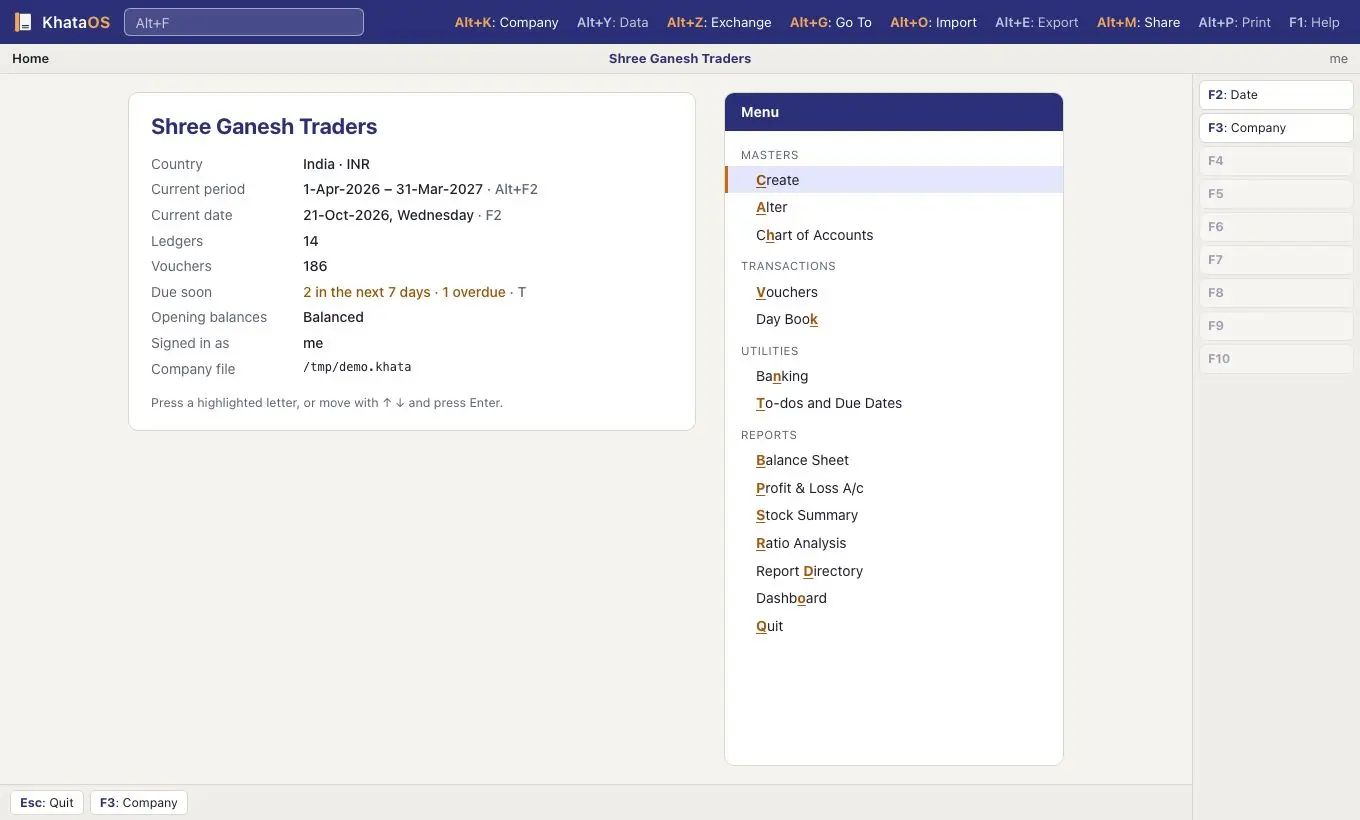The width and height of the screenshot is (1360, 820).
Task: Select Alter under Masters
Action: 894,207
